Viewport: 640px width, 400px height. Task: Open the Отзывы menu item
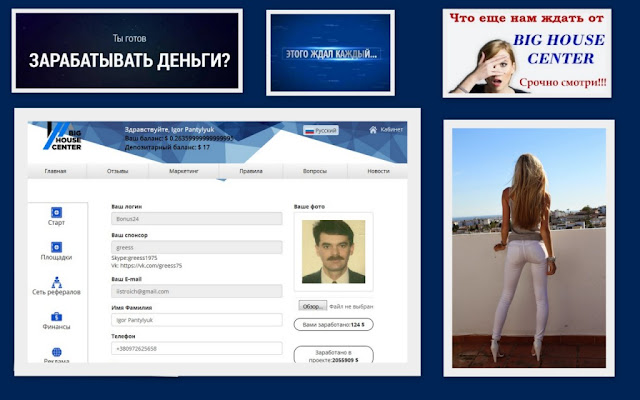pyautogui.click(x=118, y=171)
